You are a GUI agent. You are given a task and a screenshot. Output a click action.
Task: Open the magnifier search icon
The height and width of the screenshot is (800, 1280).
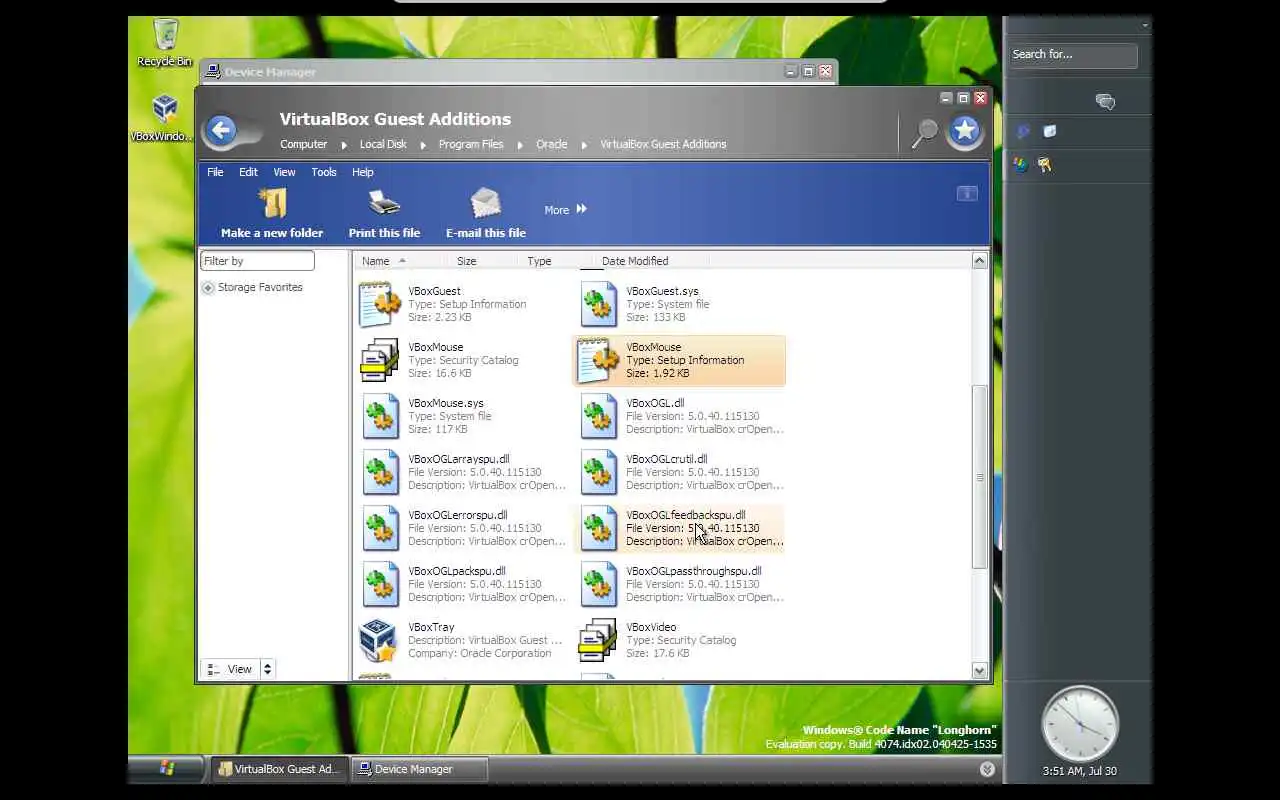925,133
